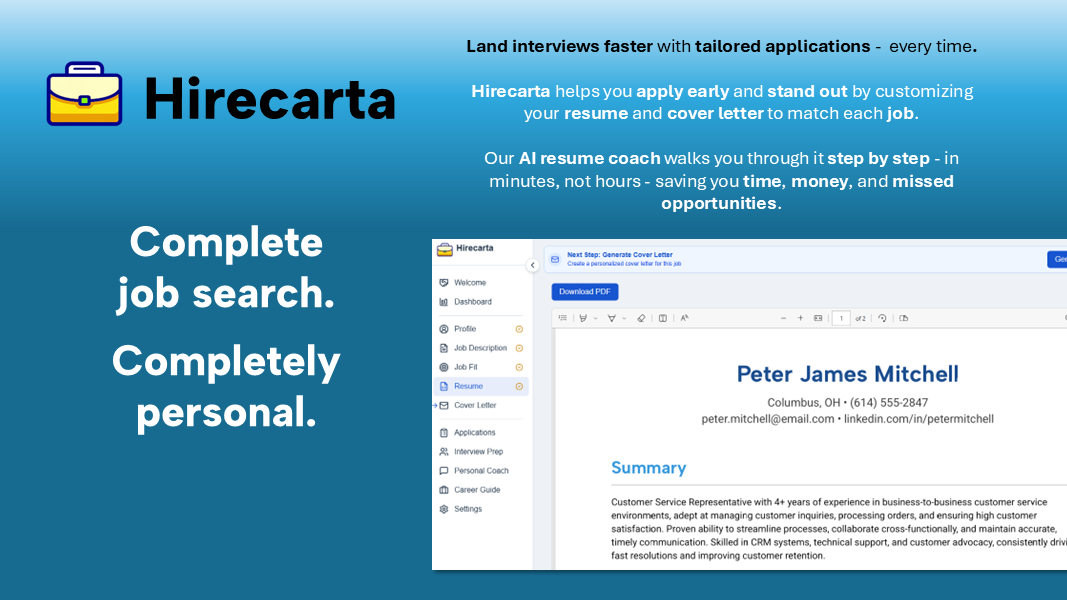This screenshot has height=600, width=1067.
Task: Click the eraser icon in PDF toolbar
Action: [x=641, y=318]
